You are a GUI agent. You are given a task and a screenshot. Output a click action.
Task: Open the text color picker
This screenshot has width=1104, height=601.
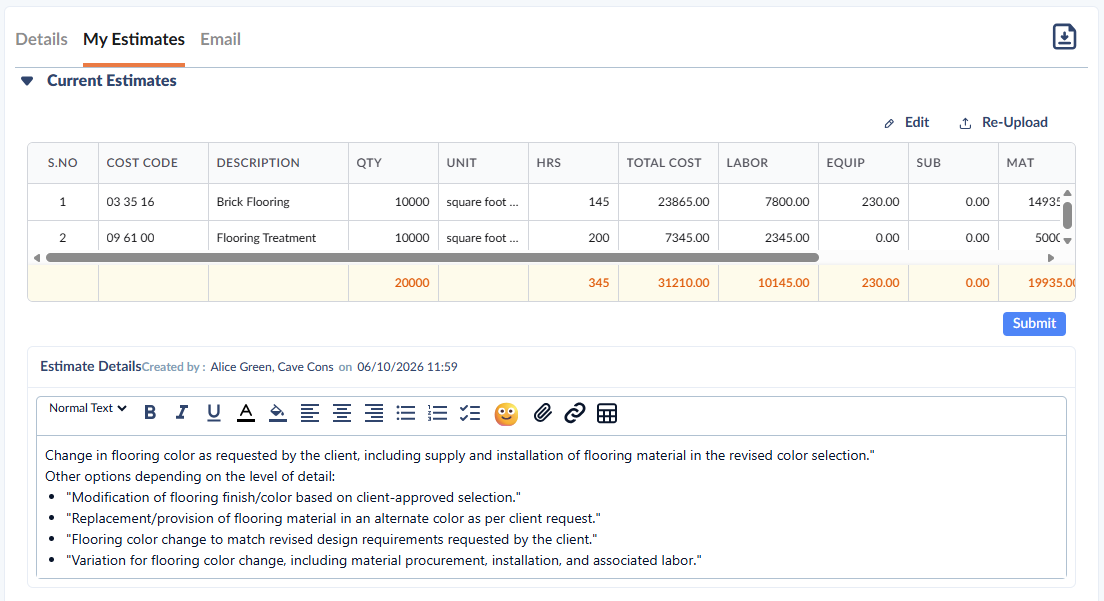[246, 413]
